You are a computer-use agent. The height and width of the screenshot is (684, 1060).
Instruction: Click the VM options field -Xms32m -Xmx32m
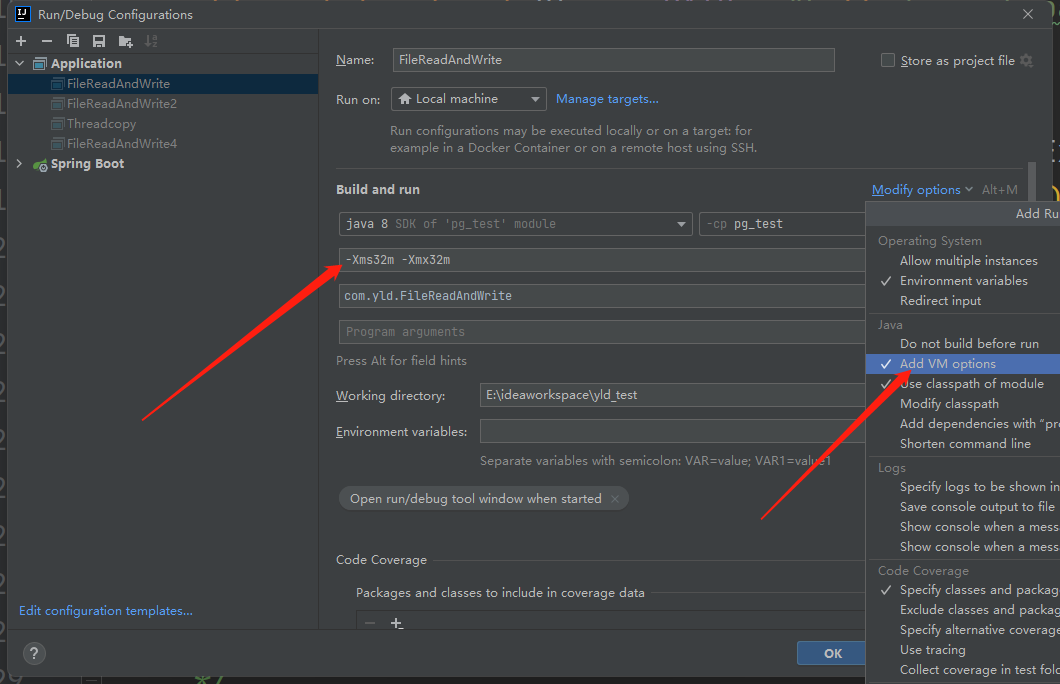[x=602, y=260]
